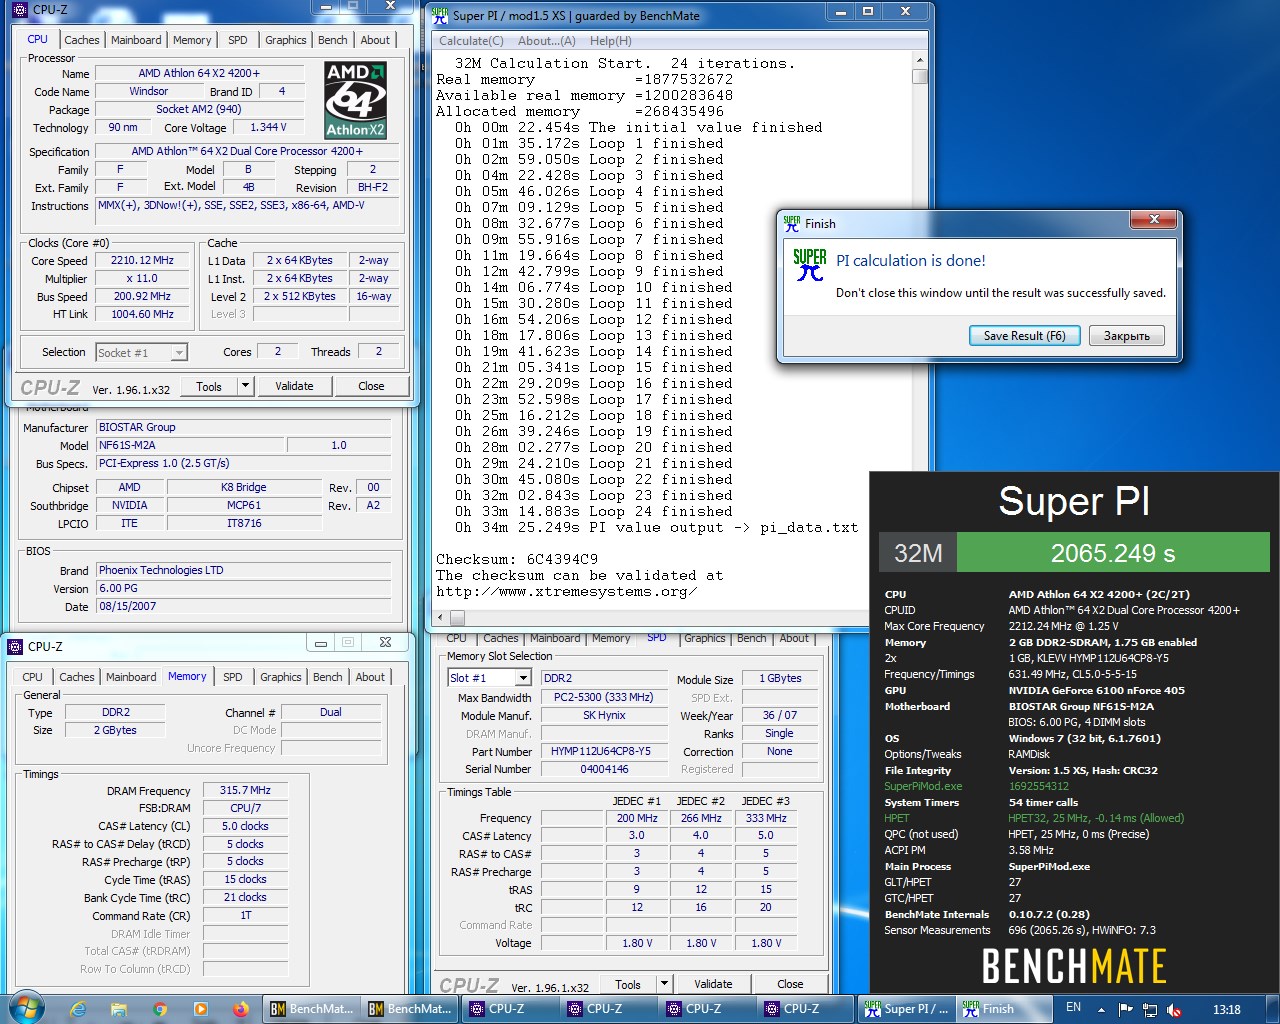Open Bench tab in top CPU-Z window

coord(333,40)
